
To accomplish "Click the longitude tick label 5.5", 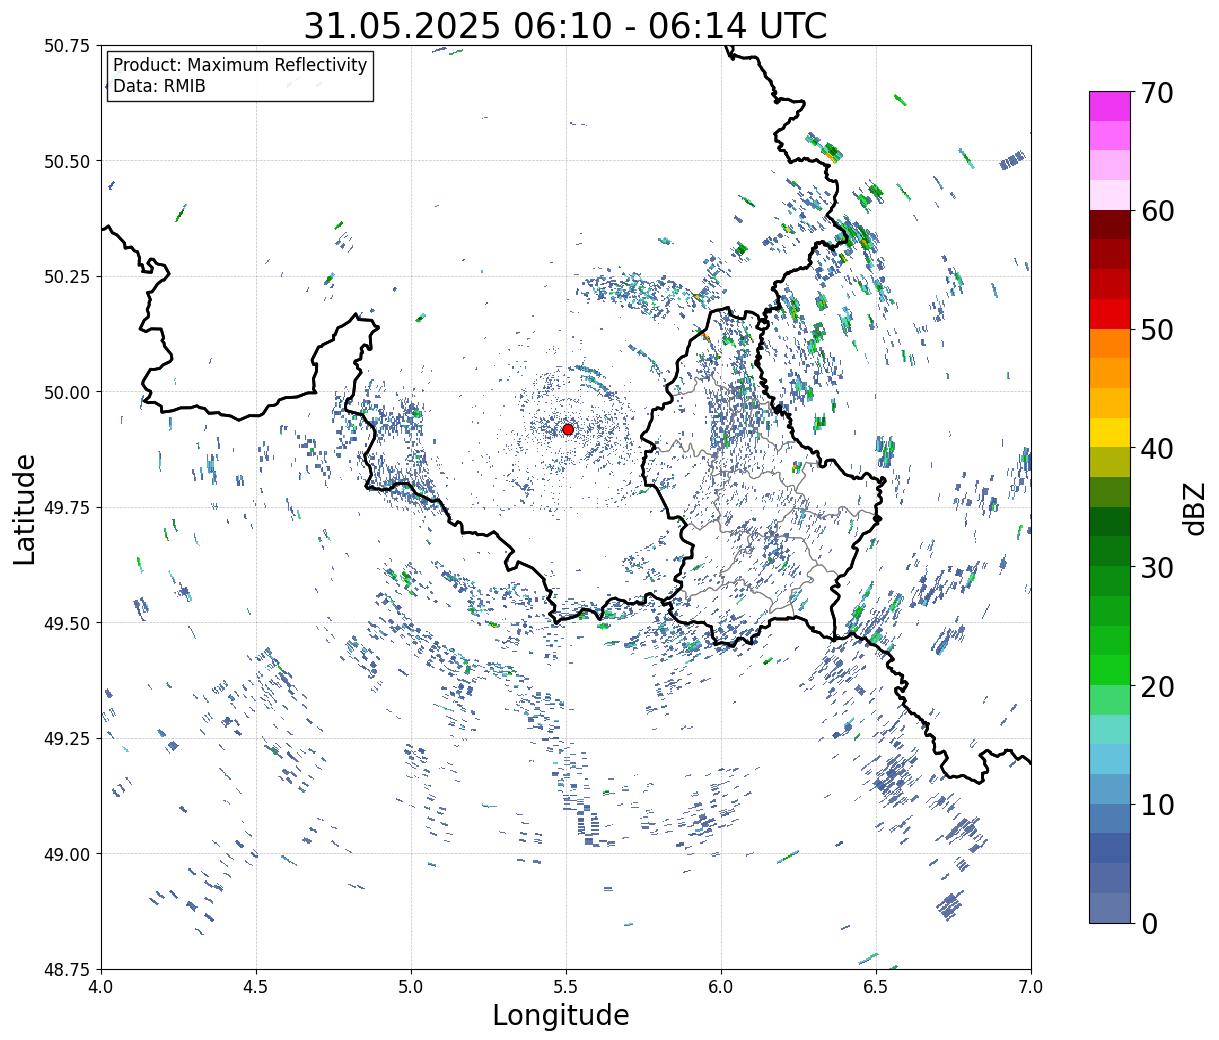I will tap(566, 987).
